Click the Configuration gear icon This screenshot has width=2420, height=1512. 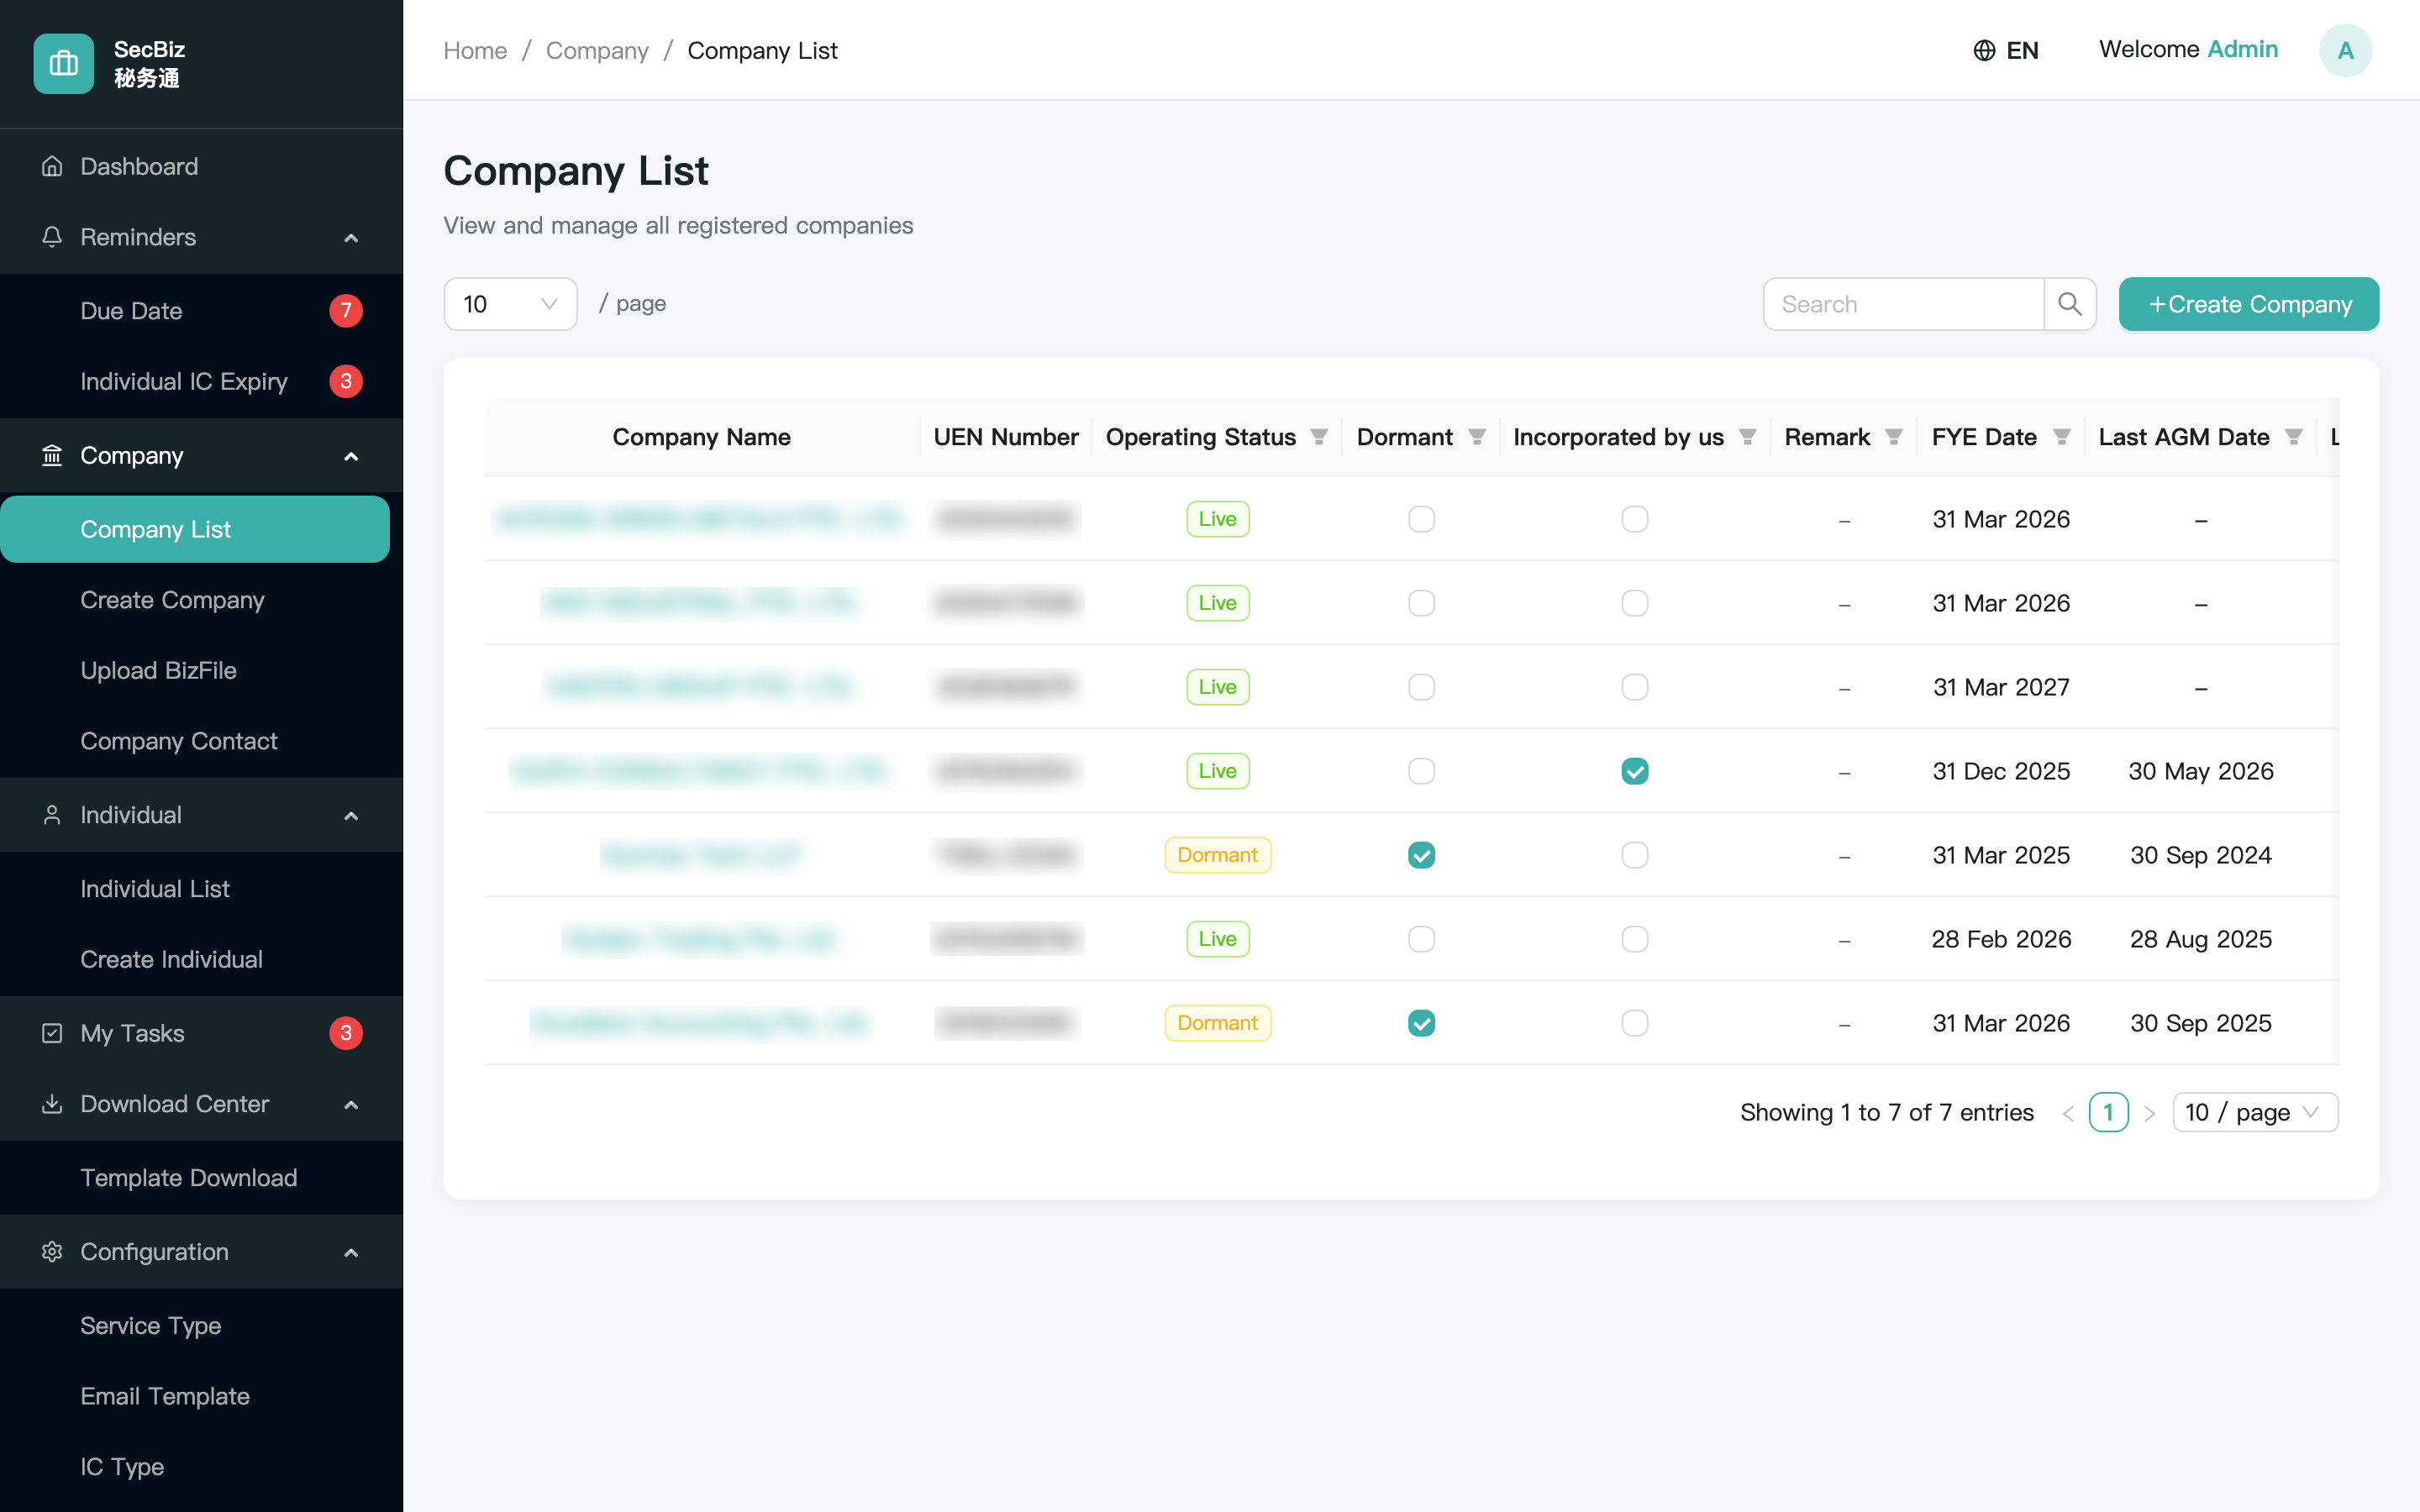point(52,1252)
